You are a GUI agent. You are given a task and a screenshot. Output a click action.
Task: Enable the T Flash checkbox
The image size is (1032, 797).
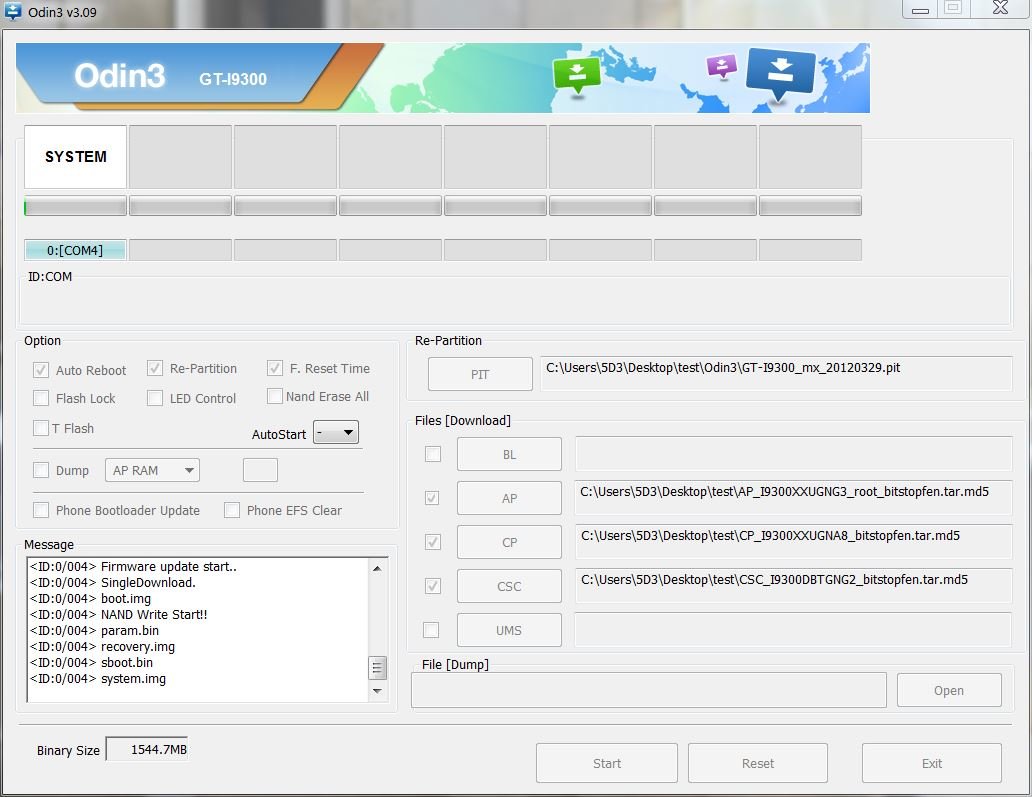(41, 428)
